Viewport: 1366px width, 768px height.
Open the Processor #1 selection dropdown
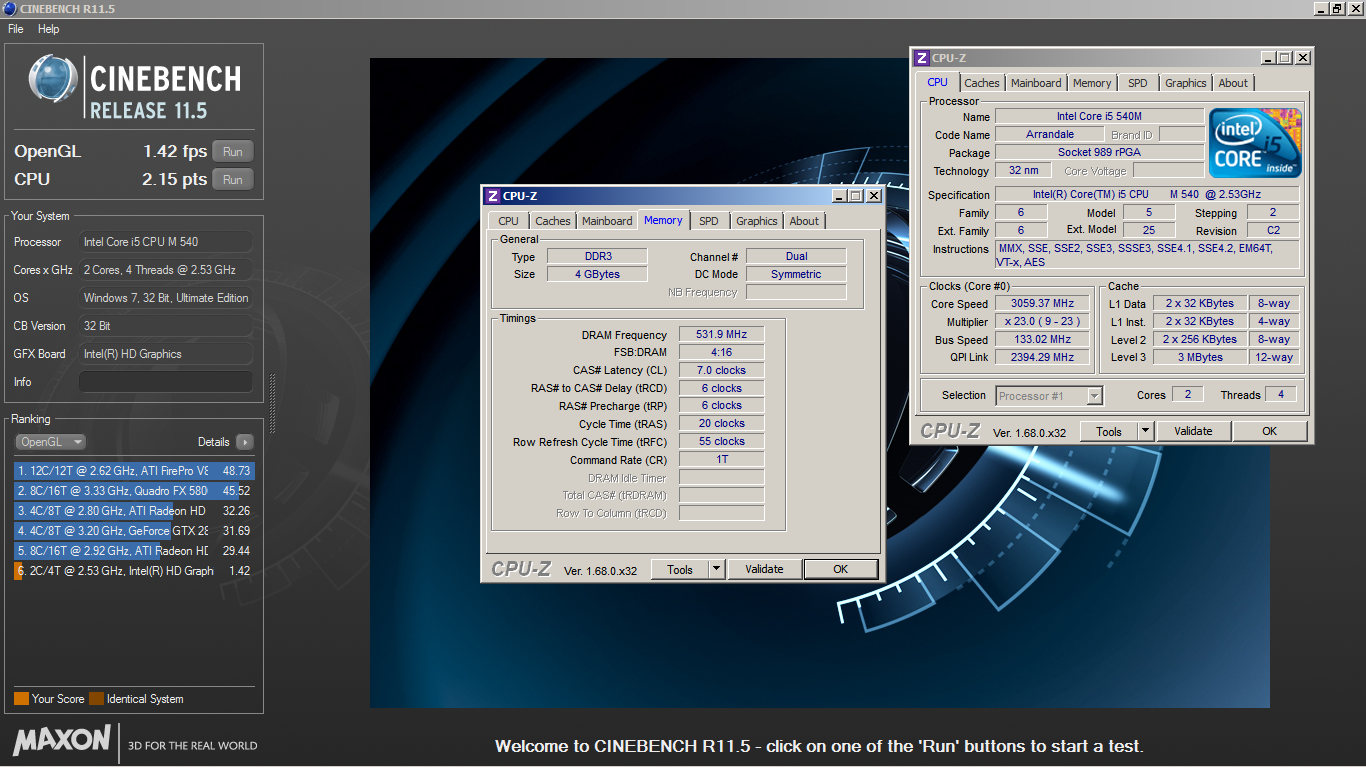(1049, 396)
